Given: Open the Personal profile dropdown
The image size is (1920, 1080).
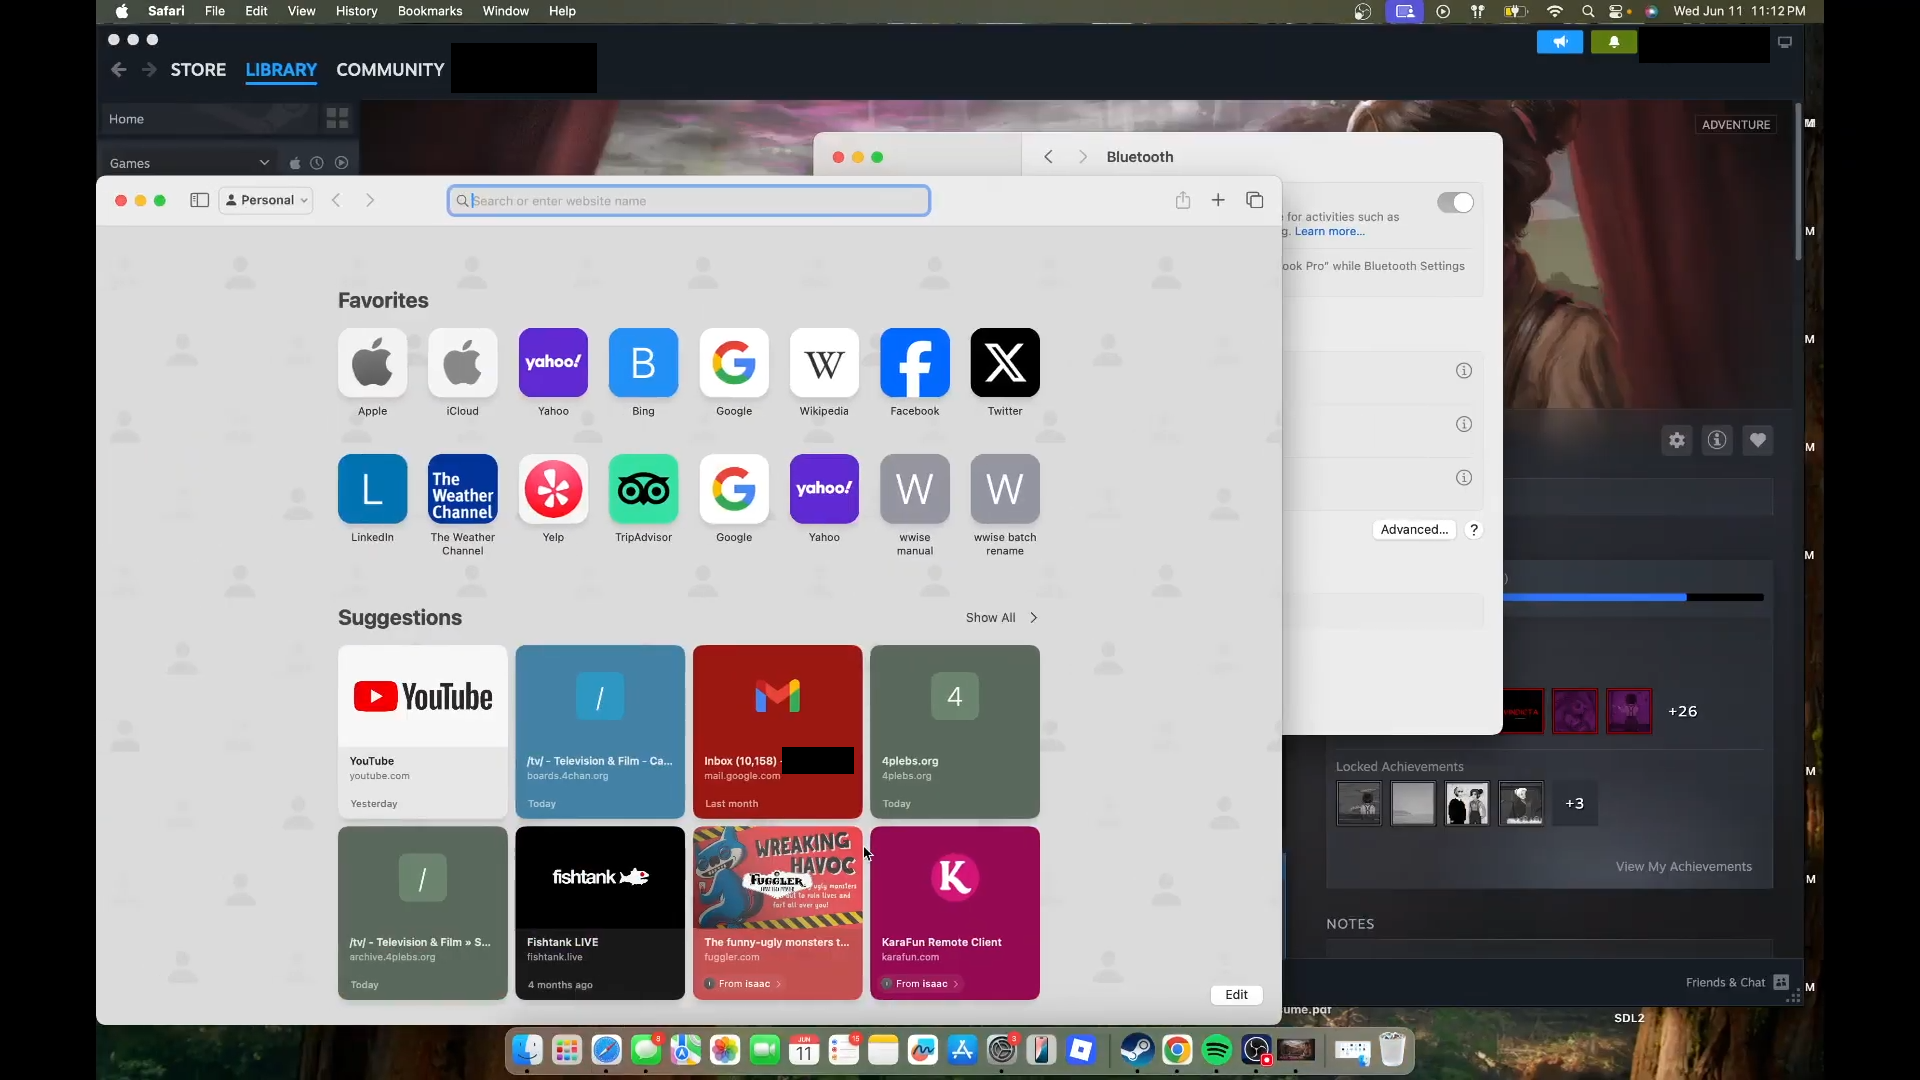Looking at the screenshot, I should coord(266,200).
